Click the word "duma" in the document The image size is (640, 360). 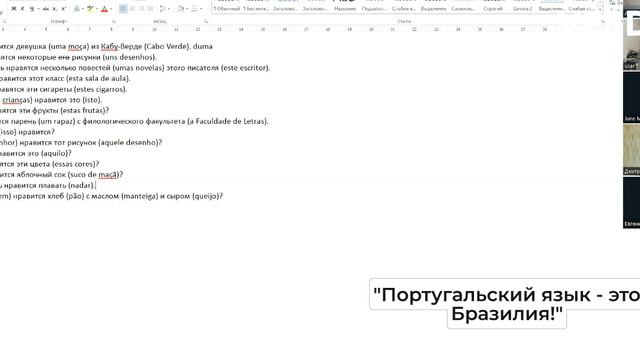202,47
